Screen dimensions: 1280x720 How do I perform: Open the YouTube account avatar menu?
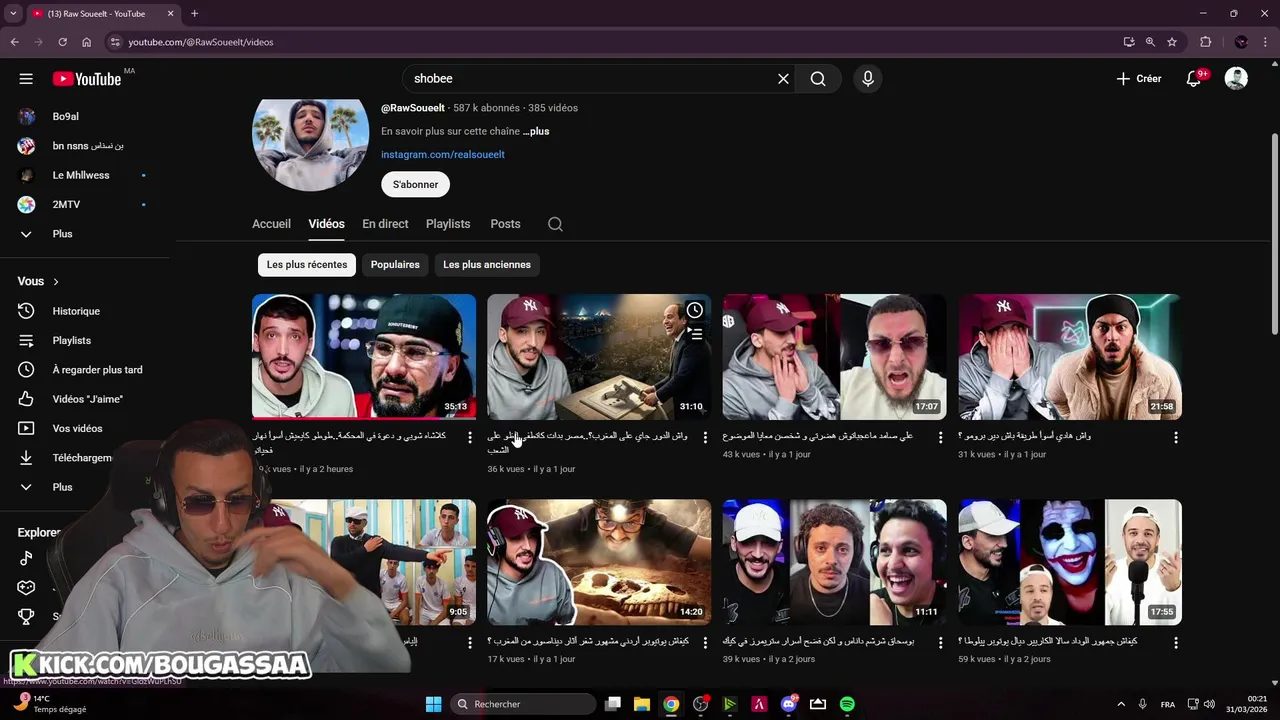click(x=1236, y=79)
